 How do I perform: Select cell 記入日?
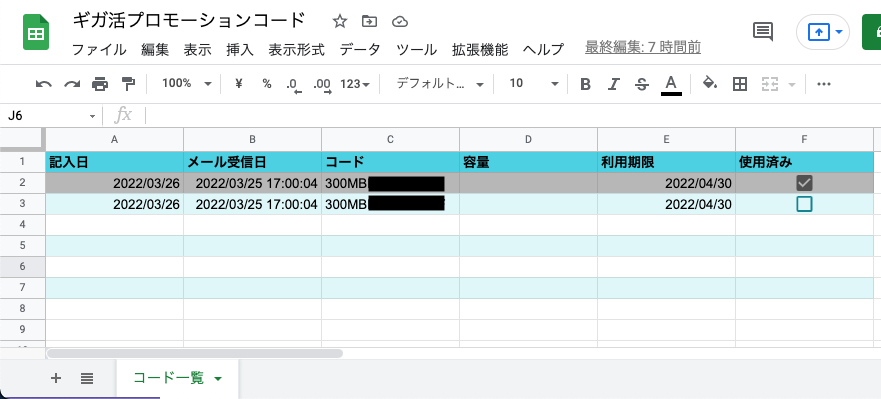(115, 162)
